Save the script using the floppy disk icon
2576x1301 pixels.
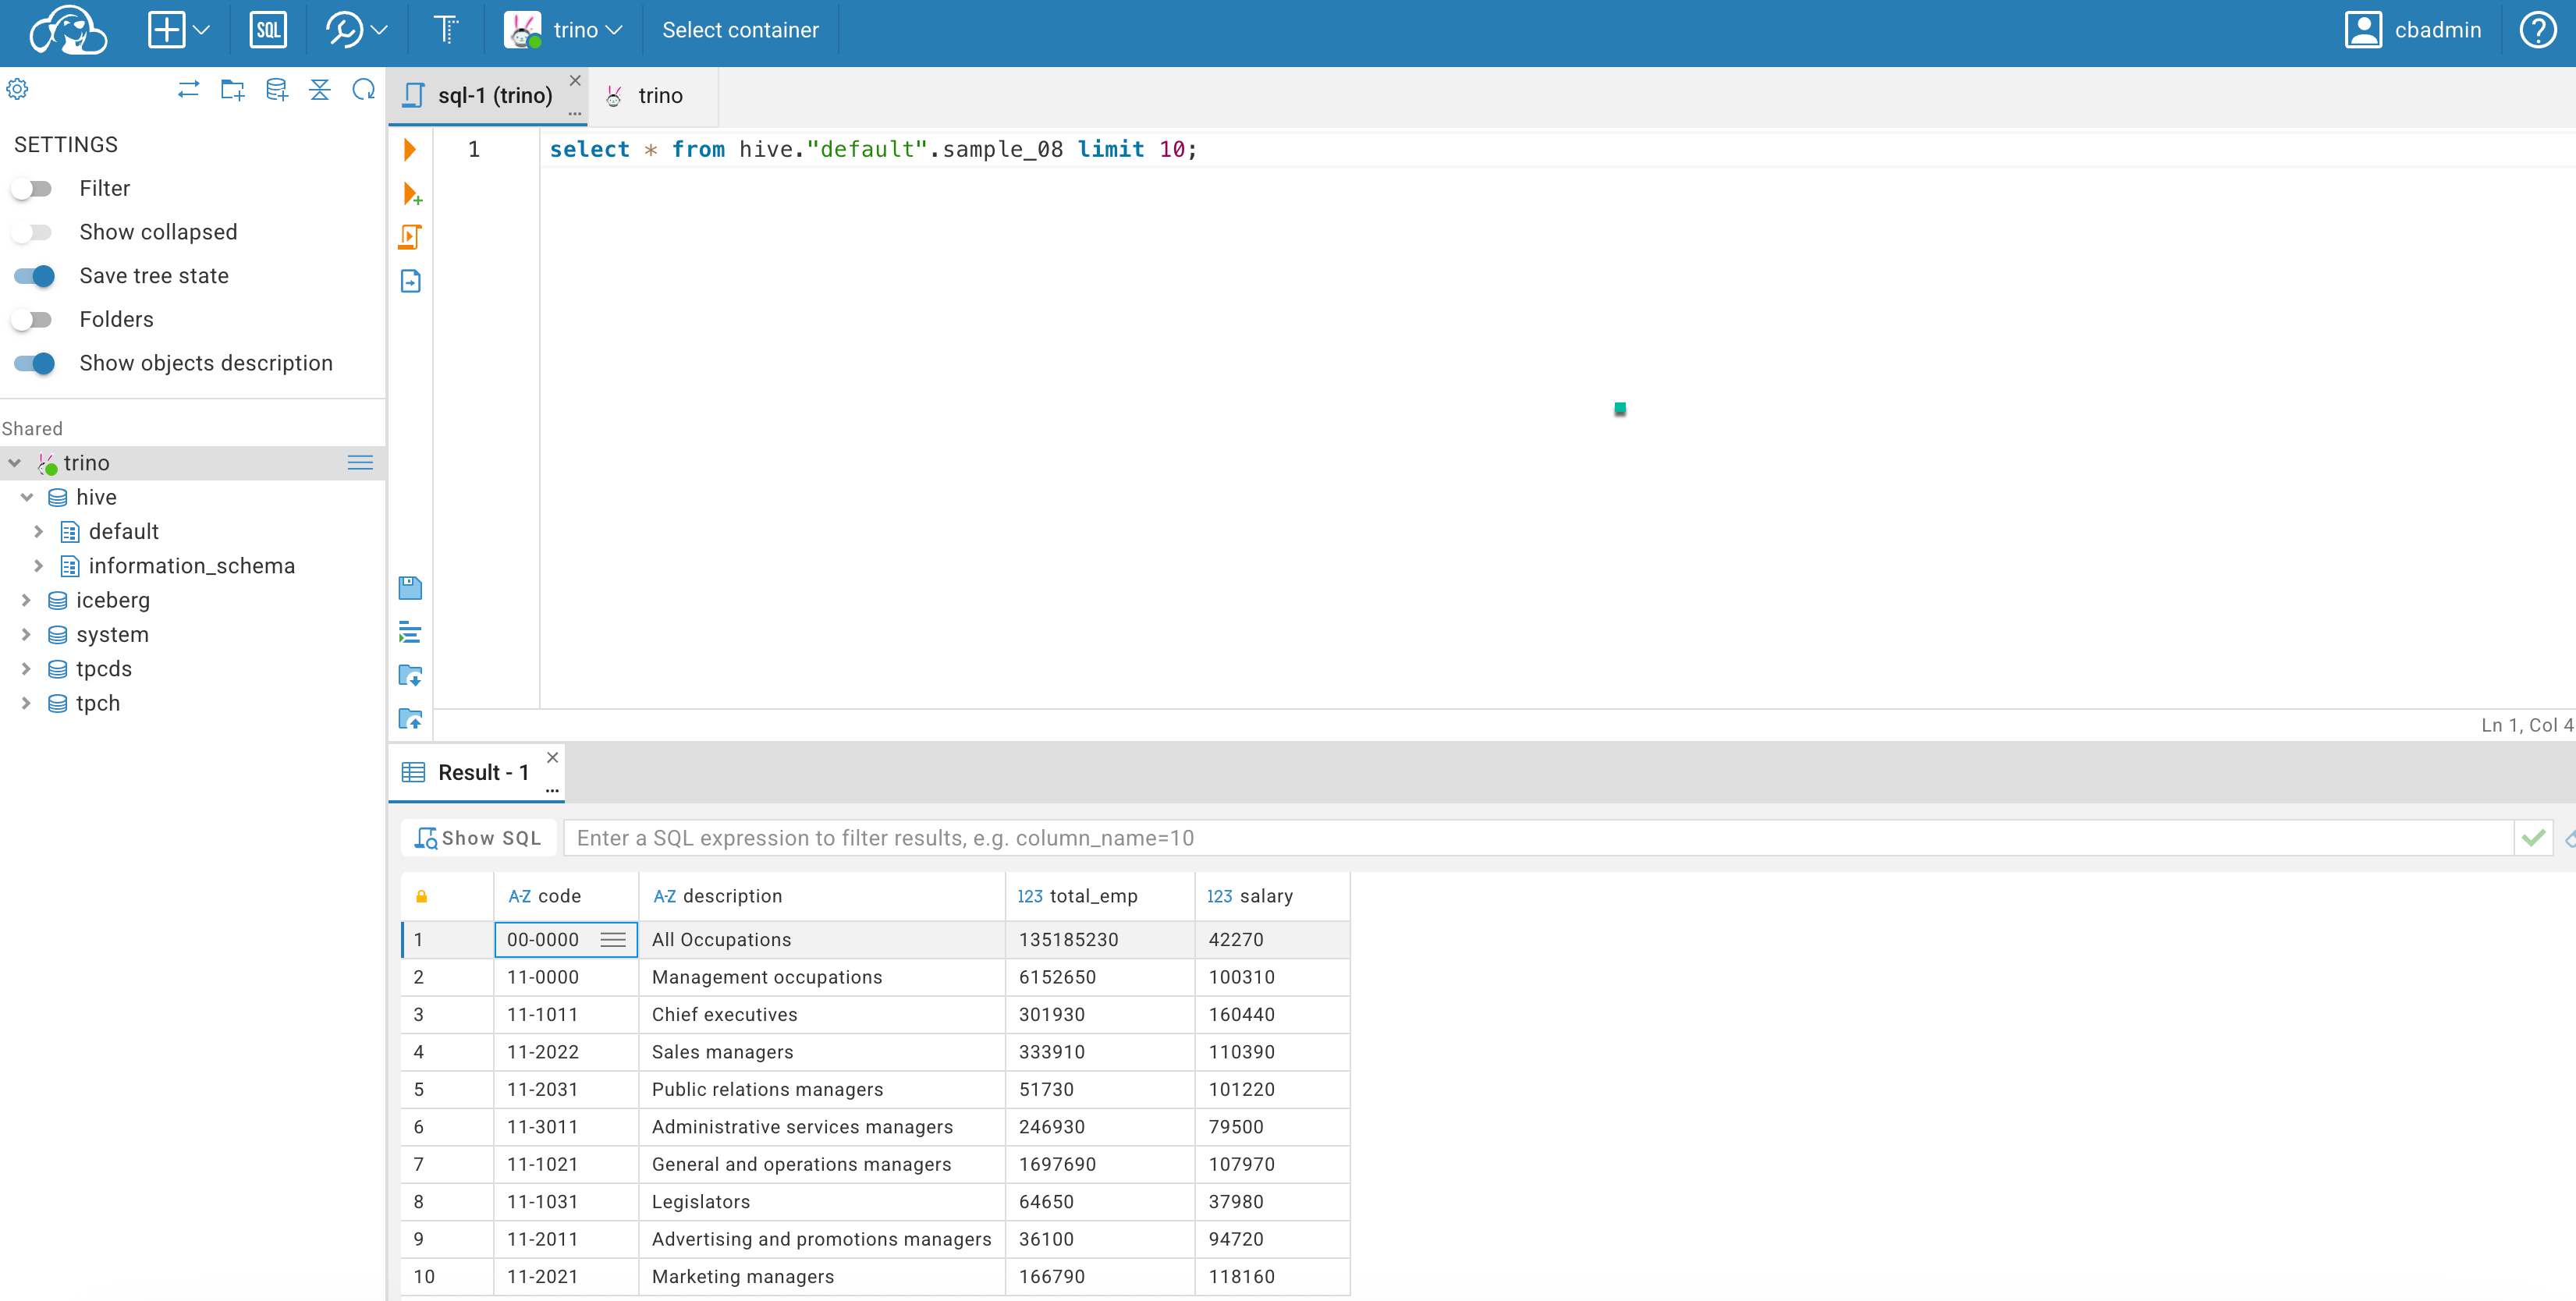coord(410,588)
